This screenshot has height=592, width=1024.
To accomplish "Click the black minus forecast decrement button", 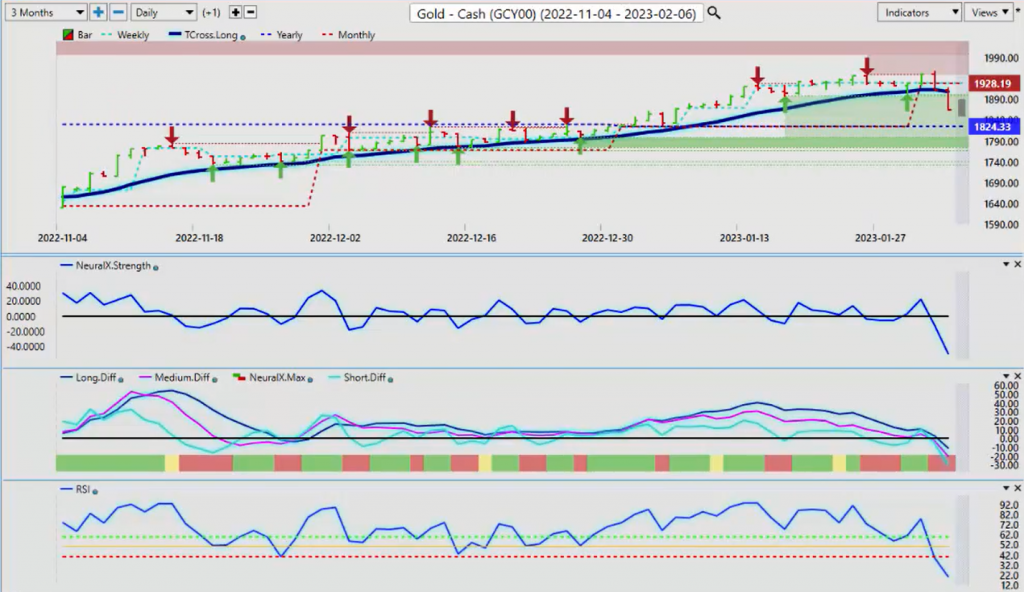I will click(x=250, y=12).
